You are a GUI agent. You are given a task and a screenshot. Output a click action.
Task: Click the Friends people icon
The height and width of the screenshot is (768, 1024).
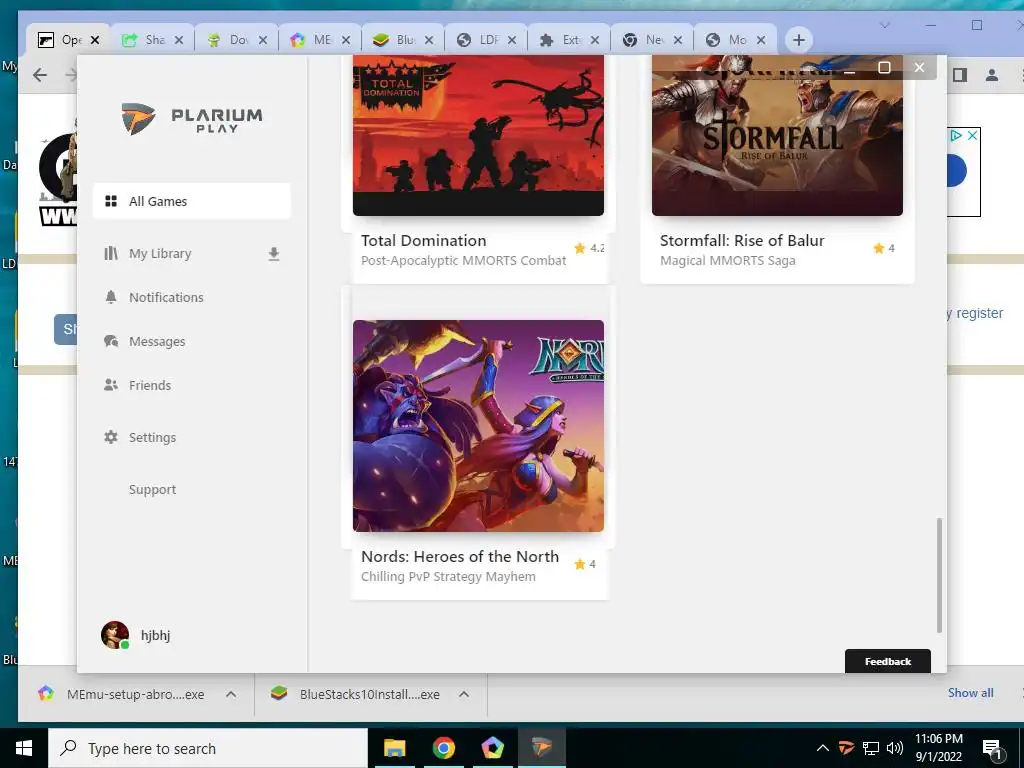(111, 385)
